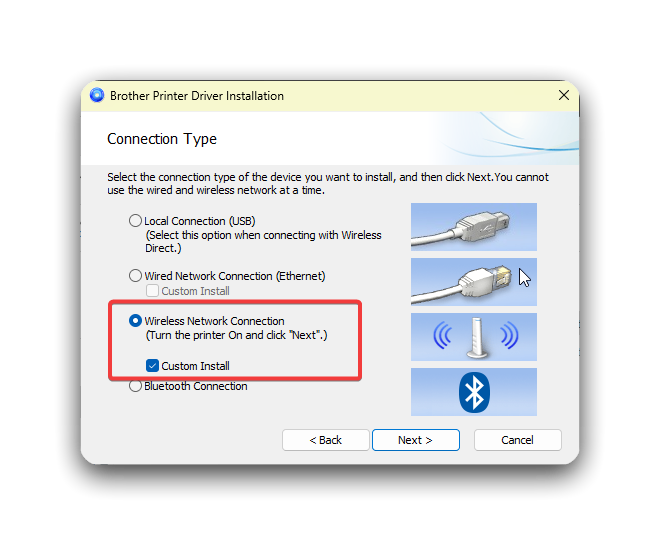Close the driver installation dialog
This screenshot has height=545, width=660.
[564, 95]
